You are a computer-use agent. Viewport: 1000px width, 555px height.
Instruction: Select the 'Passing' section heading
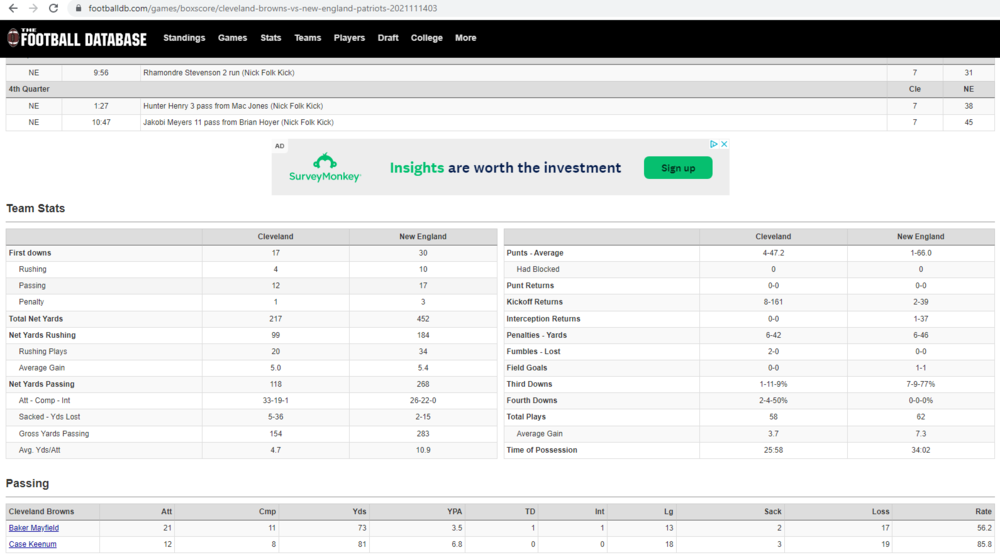(x=27, y=484)
